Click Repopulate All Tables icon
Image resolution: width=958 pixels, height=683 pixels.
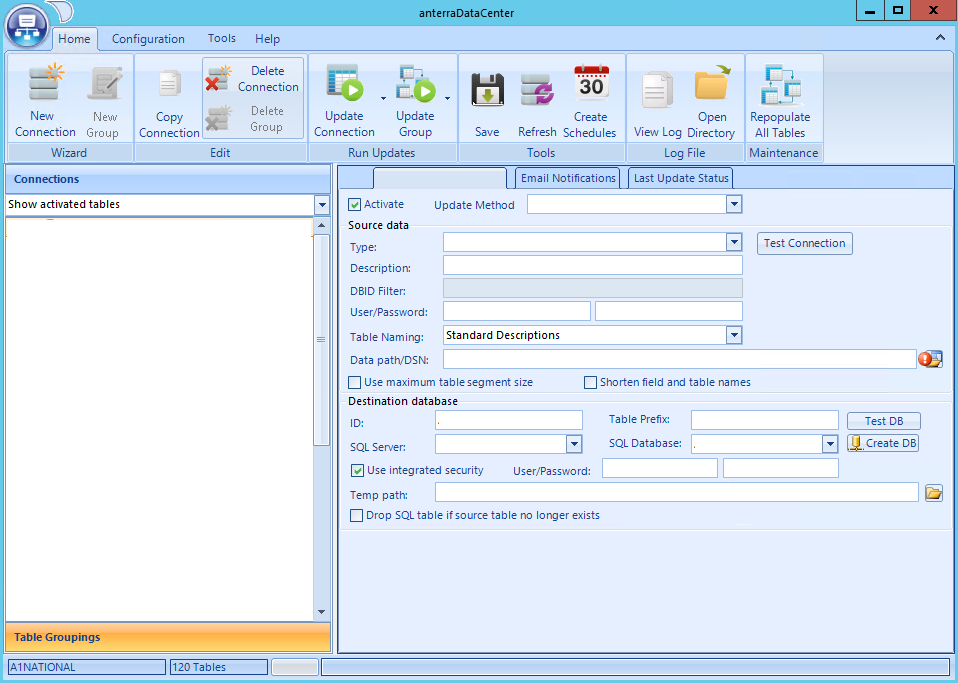[x=780, y=87]
